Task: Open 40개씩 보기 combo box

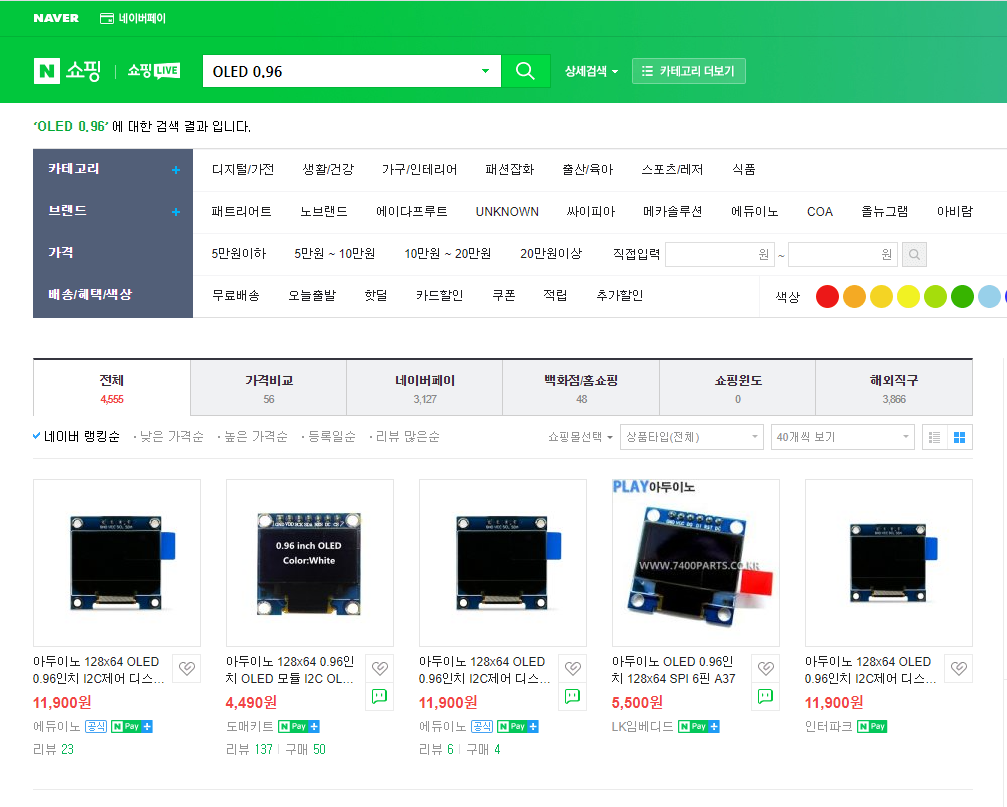Action: (843, 437)
